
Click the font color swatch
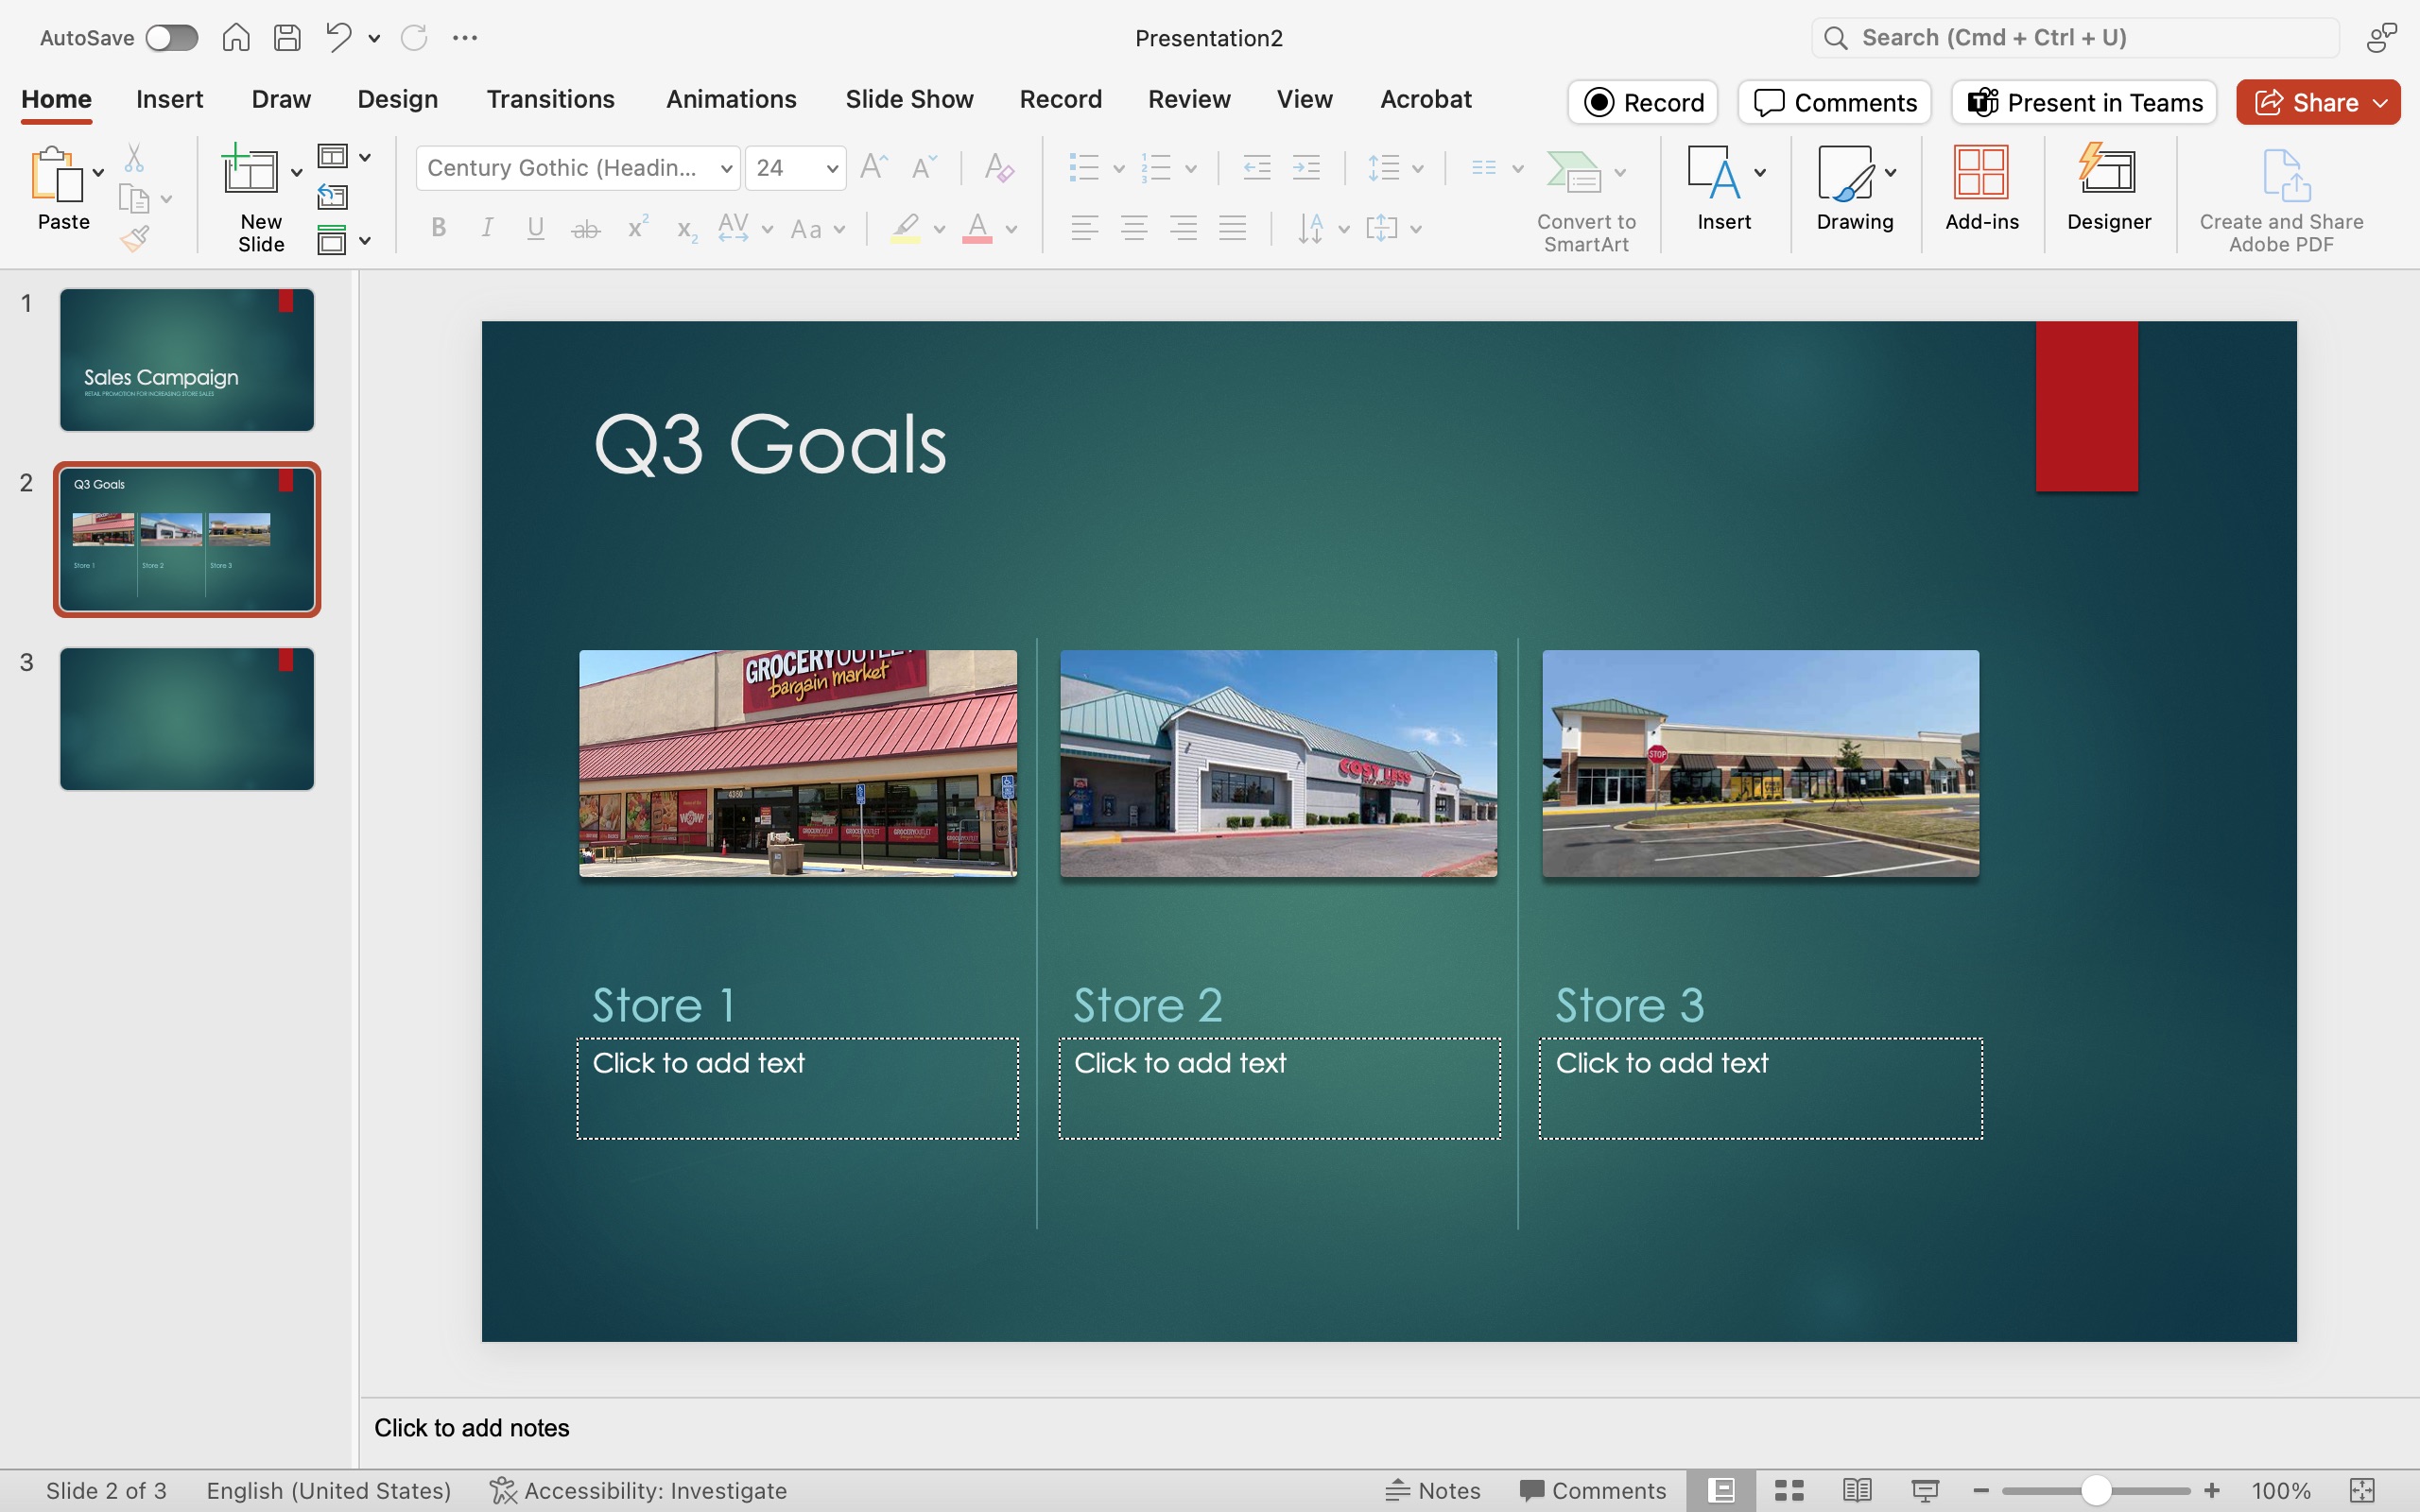977,229
